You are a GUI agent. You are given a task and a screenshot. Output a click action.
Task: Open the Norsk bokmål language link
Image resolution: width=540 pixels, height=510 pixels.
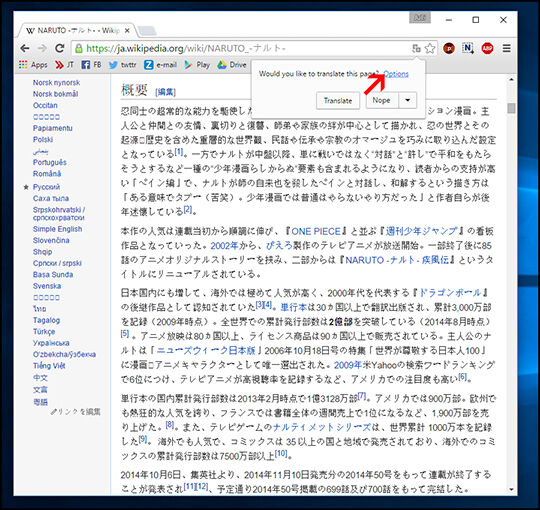coord(55,94)
